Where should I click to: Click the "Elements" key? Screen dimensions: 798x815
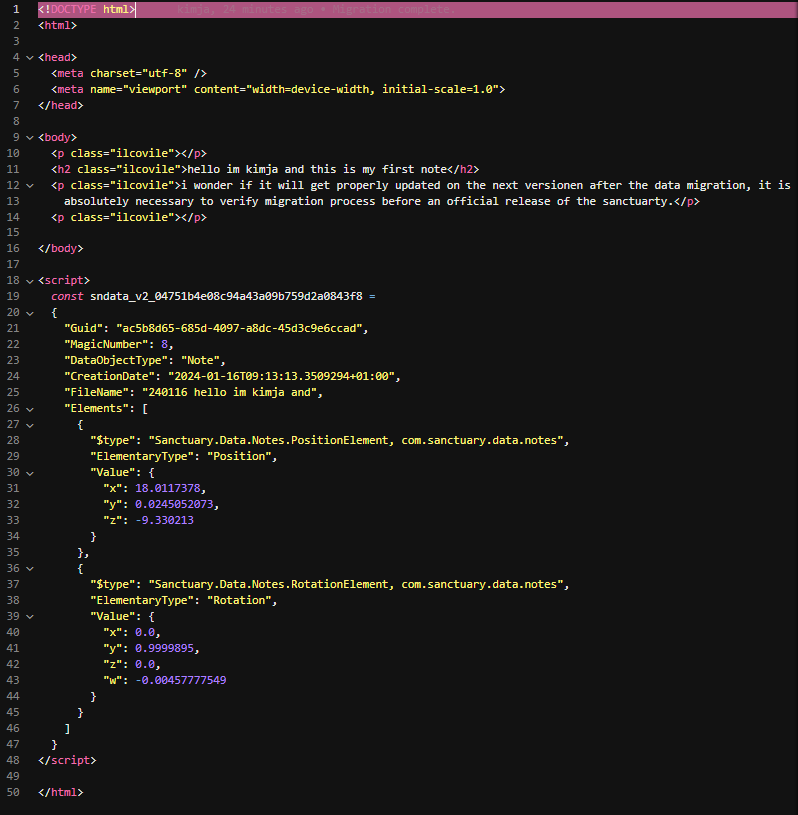tap(99, 409)
